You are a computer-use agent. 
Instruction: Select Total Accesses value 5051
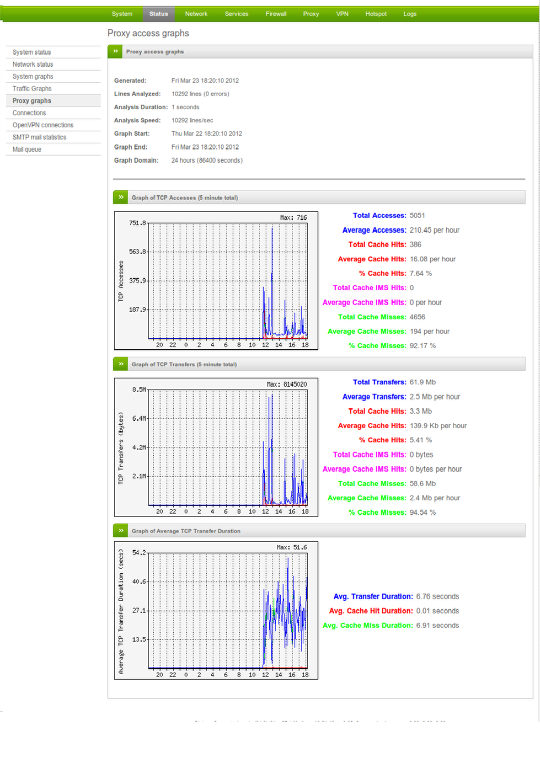(x=417, y=216)
